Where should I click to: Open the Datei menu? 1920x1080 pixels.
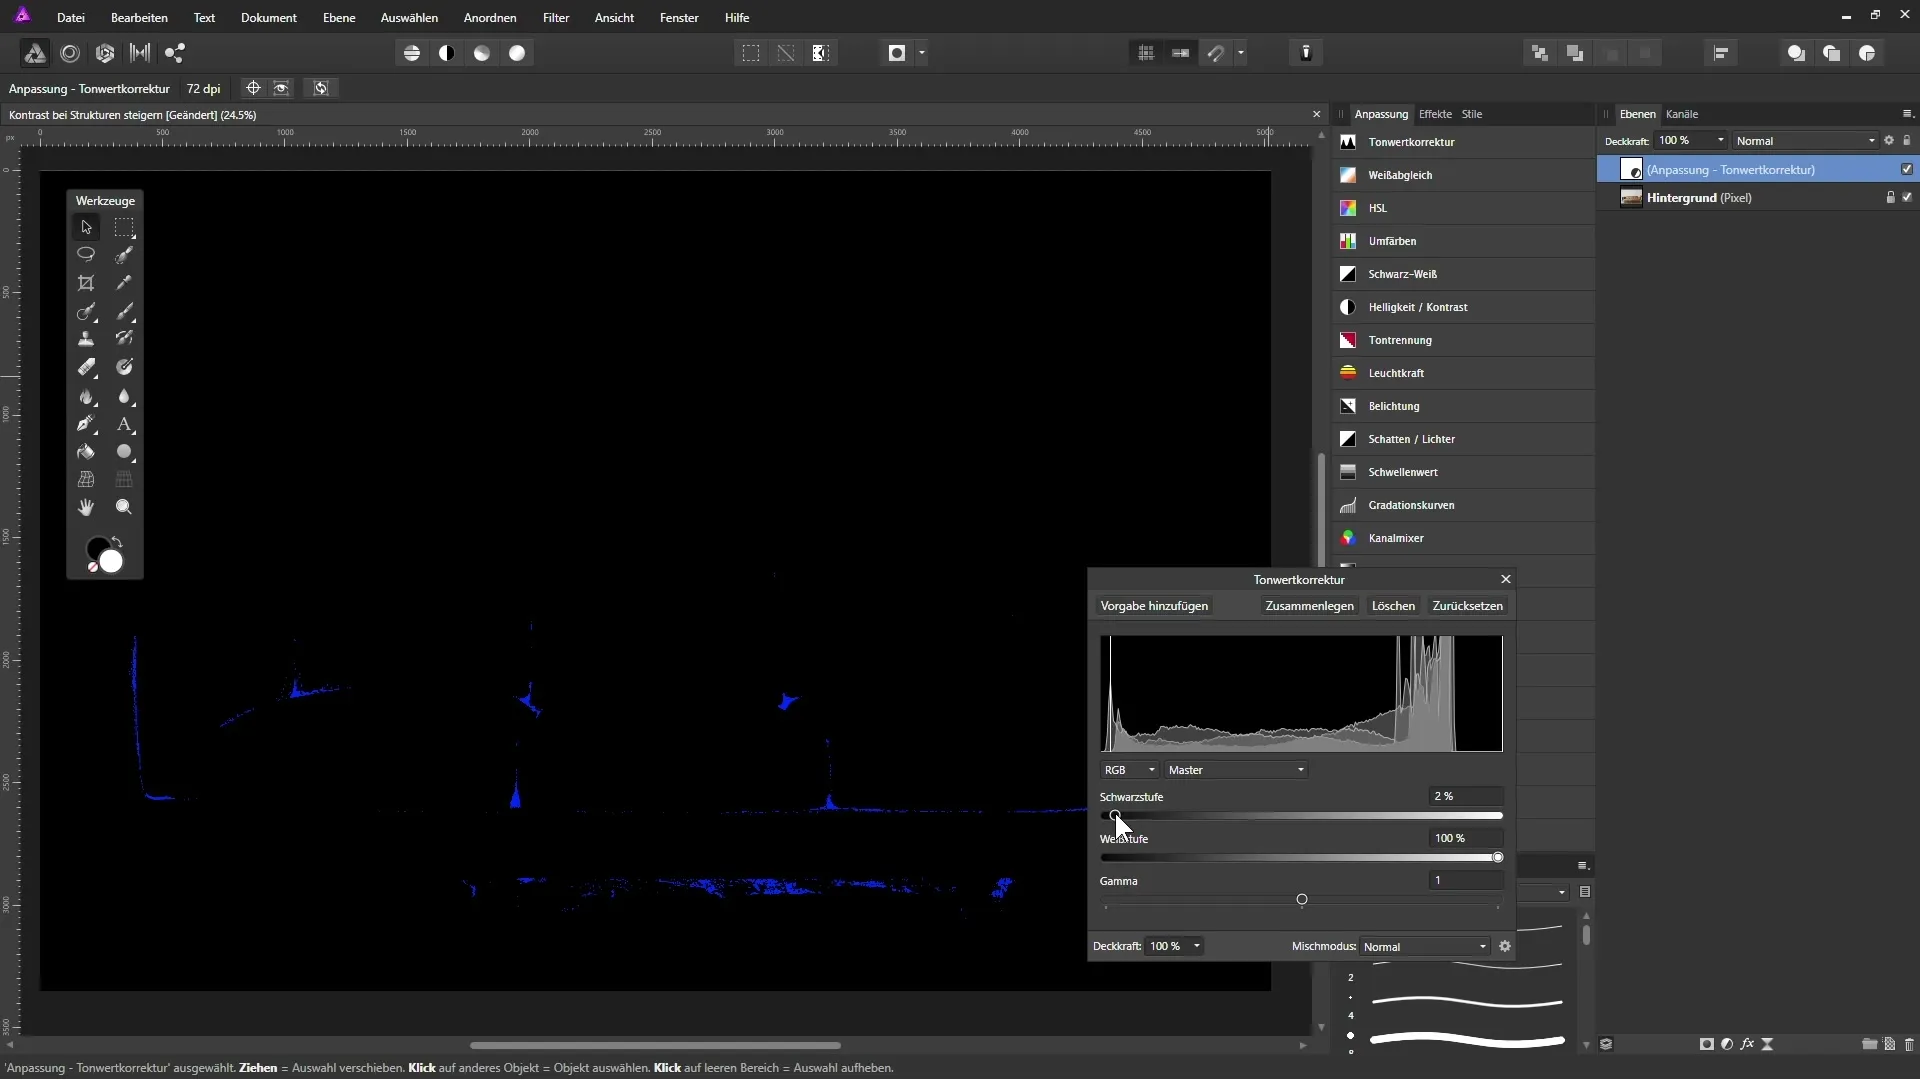point(70,17)
